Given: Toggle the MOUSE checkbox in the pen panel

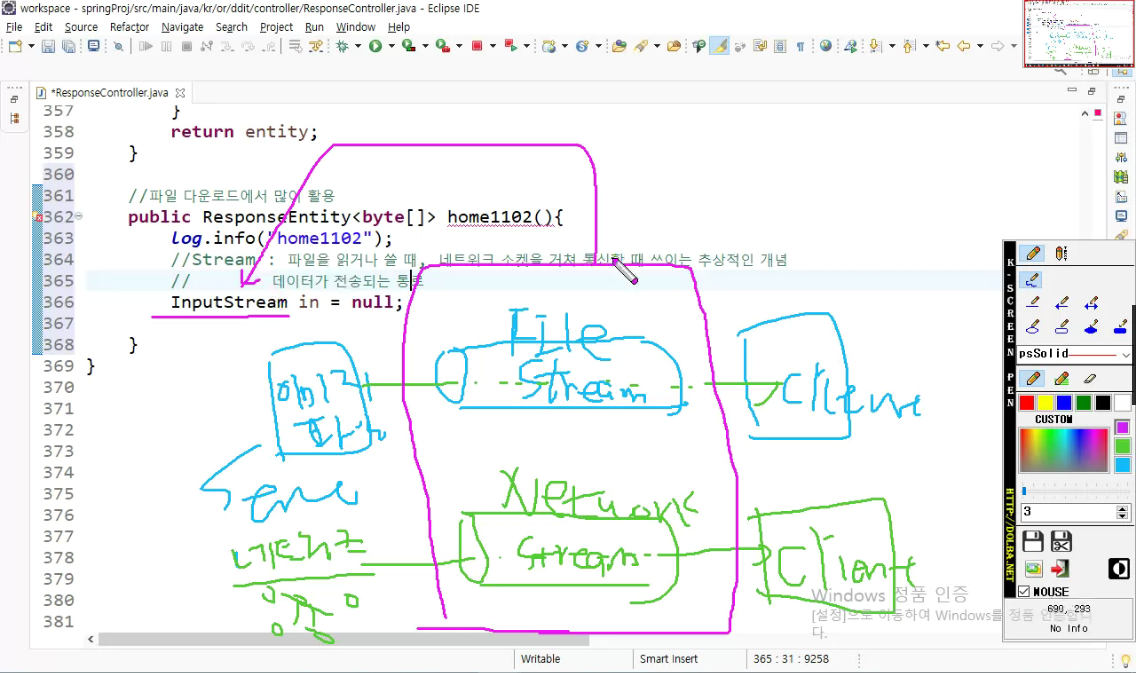Looking at the screenshot, I should (x=1026, y=591).
